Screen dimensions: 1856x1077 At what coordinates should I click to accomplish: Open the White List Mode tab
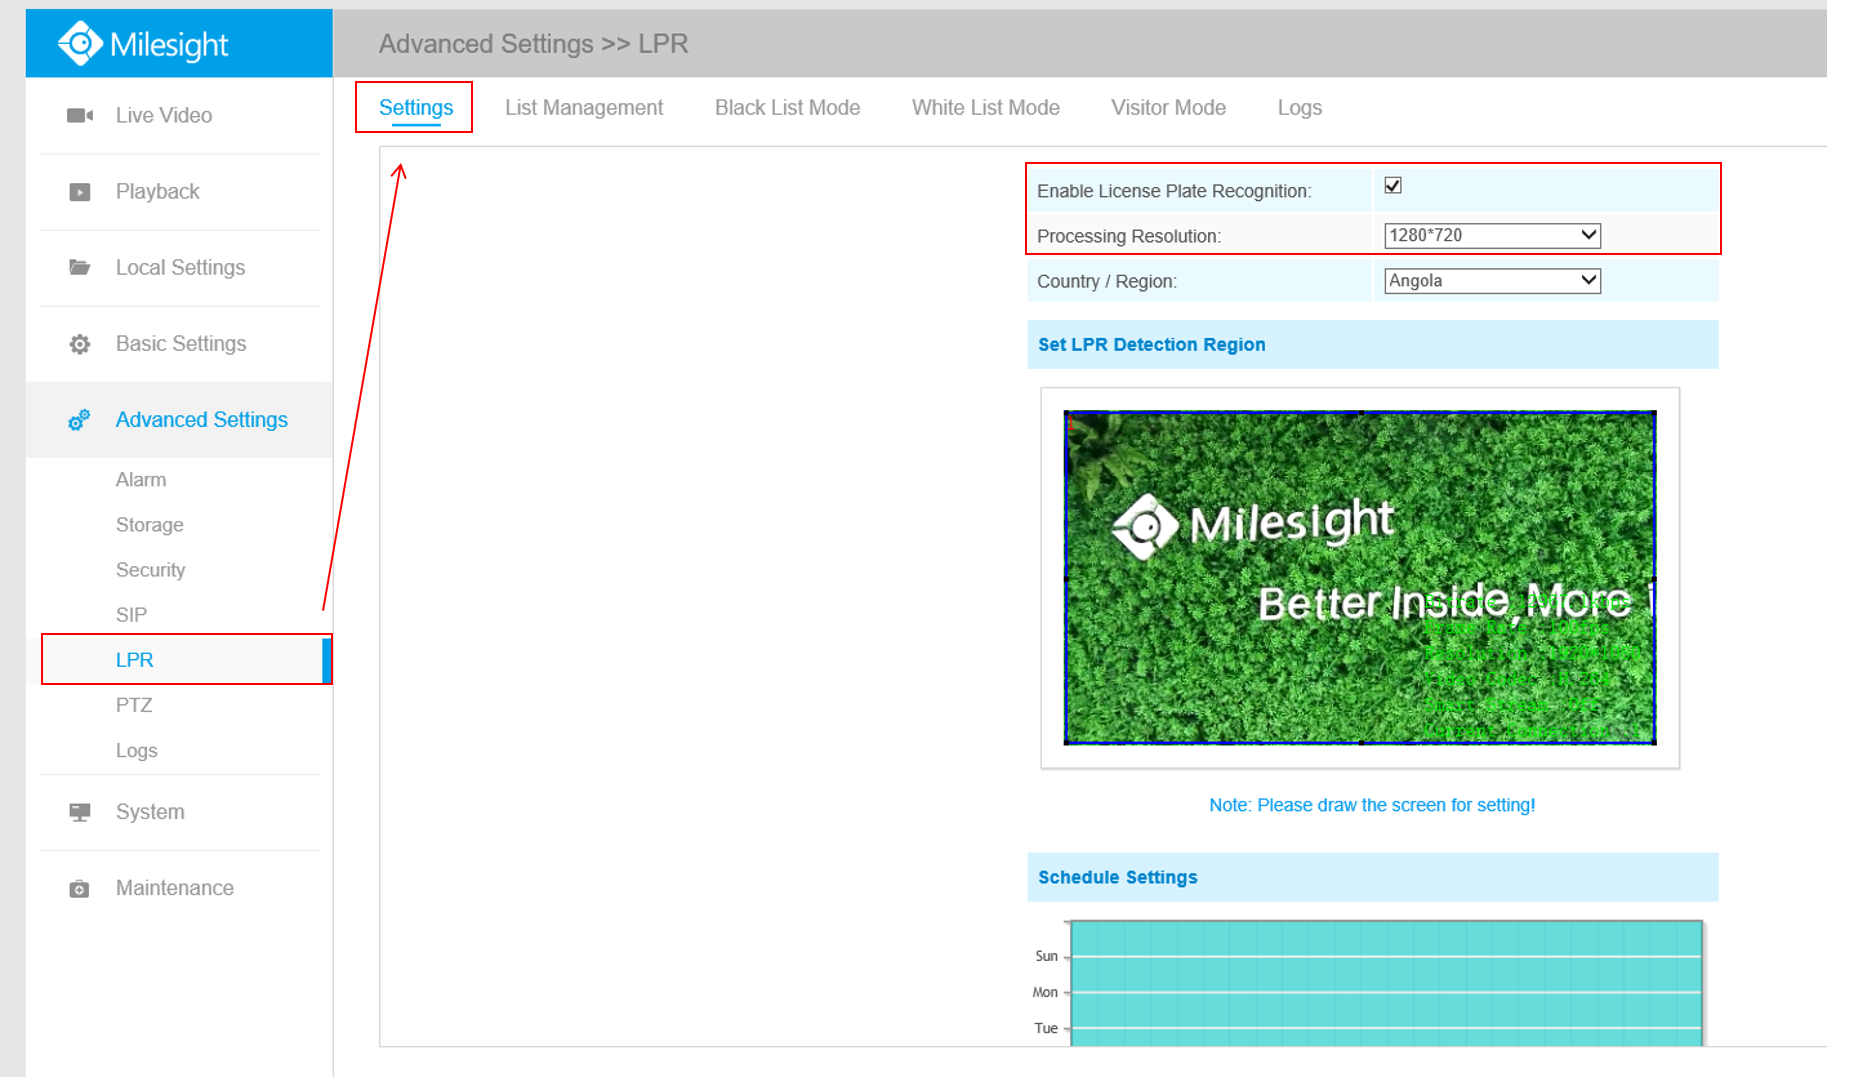point(985,108)
